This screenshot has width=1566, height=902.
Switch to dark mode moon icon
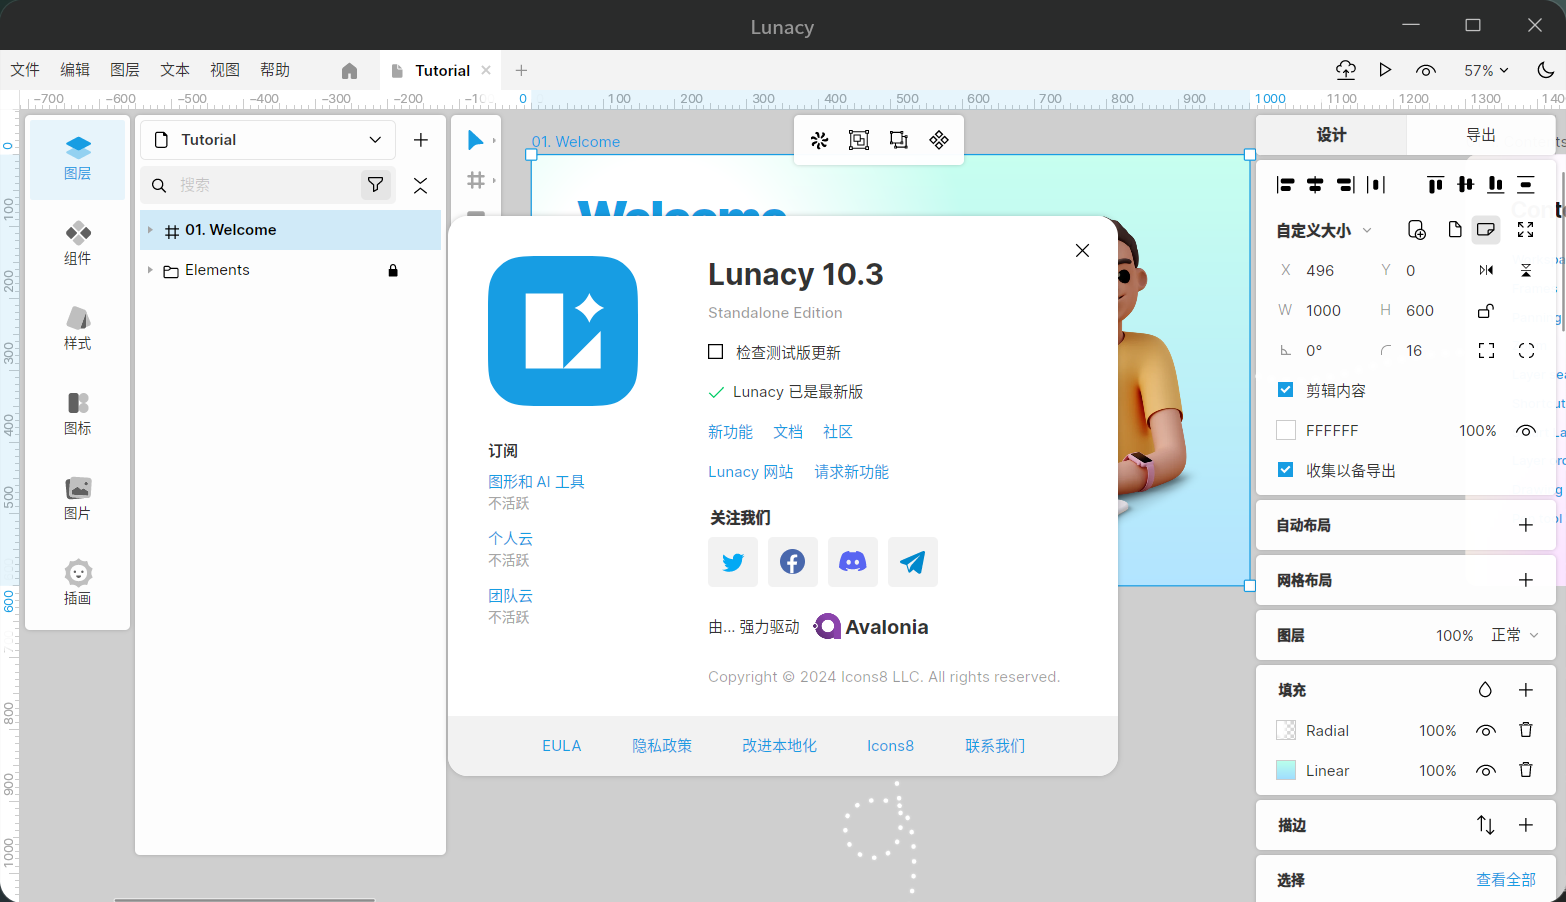coord(1545,70)
